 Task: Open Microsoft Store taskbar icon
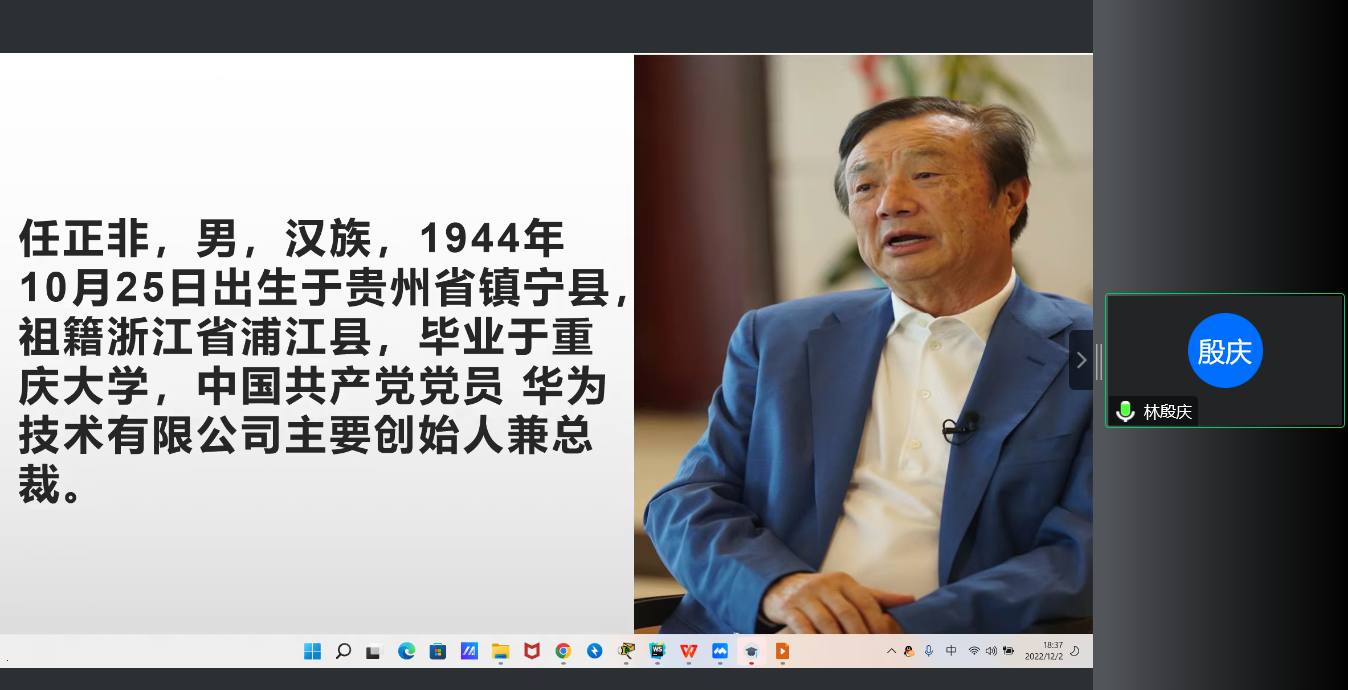tap(437, 651)
